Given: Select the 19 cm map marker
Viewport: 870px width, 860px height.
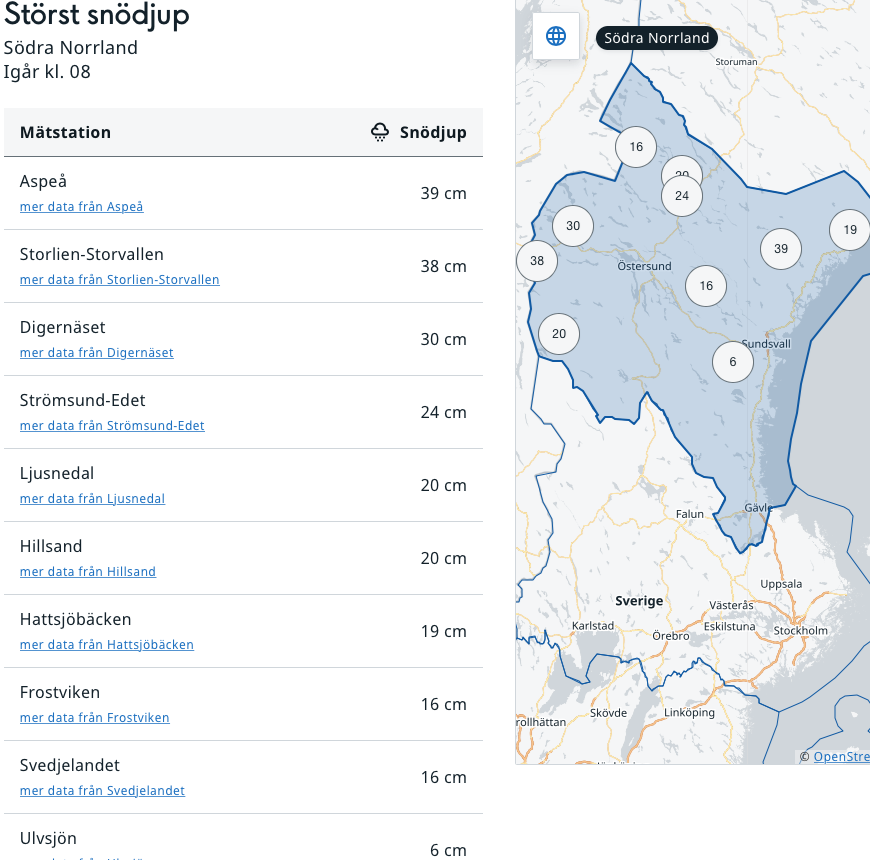Looking at the screenshot, I should [x=850, y=230].
